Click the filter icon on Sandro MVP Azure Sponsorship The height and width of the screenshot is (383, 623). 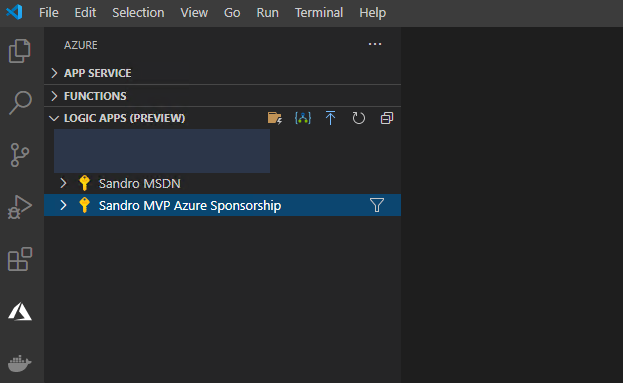[x=377, y=205]
